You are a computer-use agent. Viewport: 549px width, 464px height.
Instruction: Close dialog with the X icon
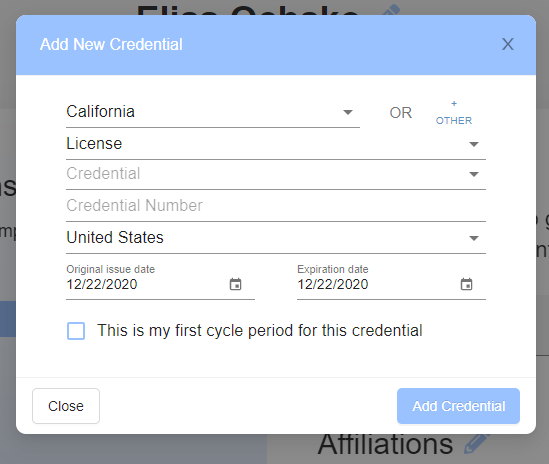point(508,44)
